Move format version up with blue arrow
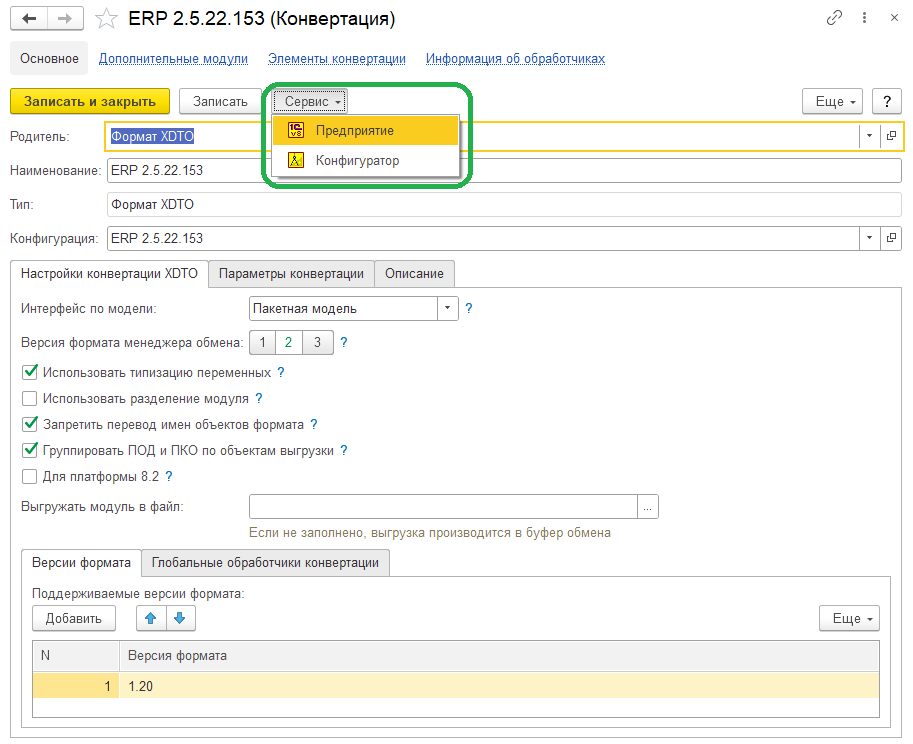Viewport: 913px width, 744px height. [151, 618]
